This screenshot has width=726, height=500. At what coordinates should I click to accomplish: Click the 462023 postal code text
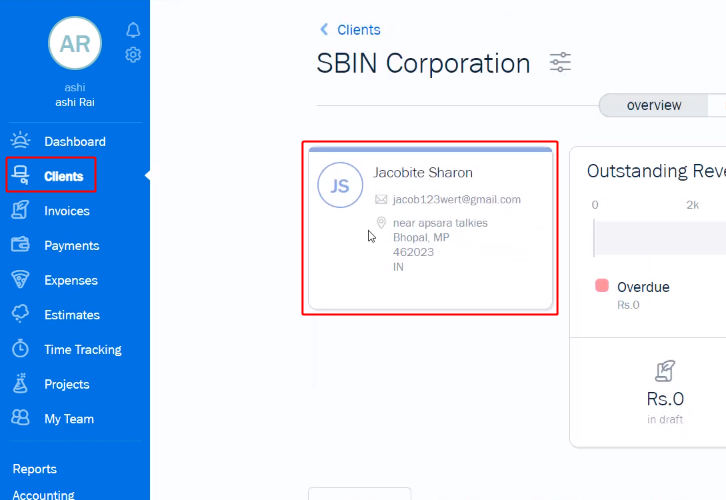[413, 252]
